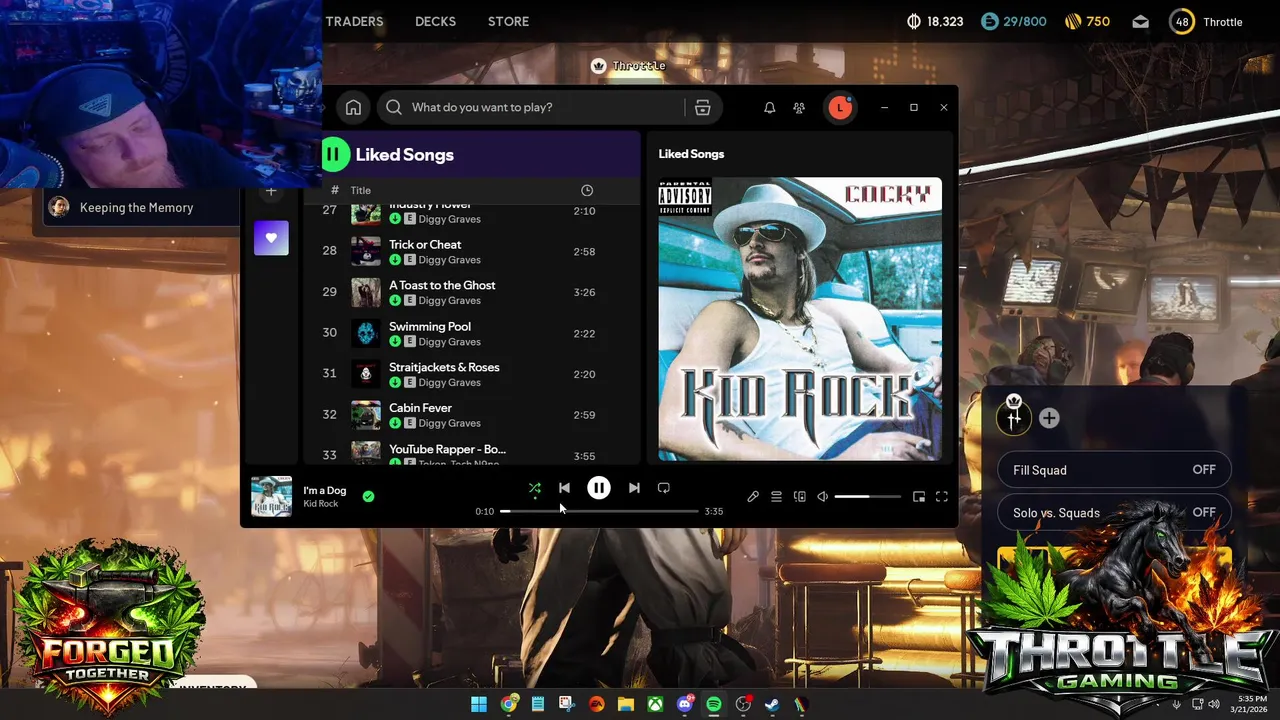Open the STORE tab in the game

coord(508,21)
